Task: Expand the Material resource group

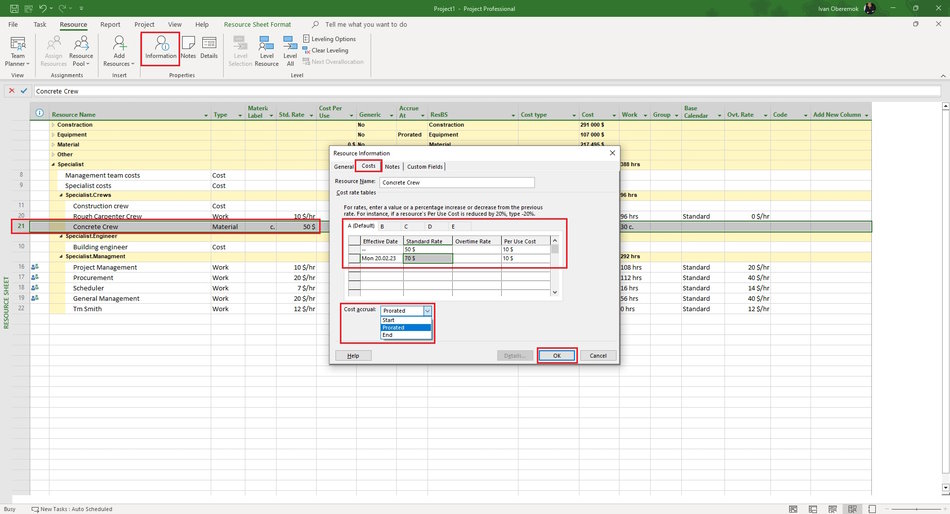Action: (53, 144)
